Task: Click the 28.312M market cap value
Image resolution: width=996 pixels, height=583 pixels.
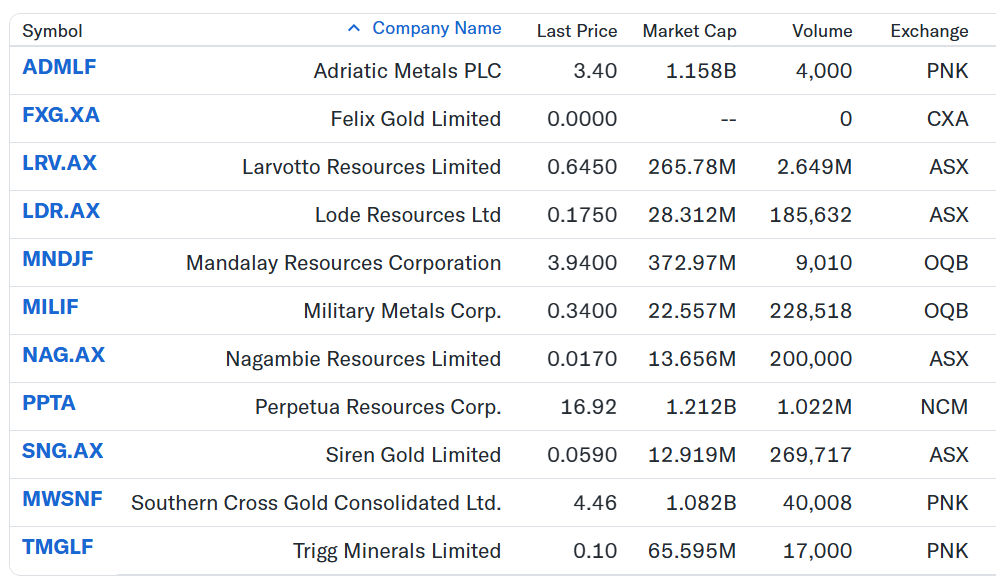Action: 692,215
